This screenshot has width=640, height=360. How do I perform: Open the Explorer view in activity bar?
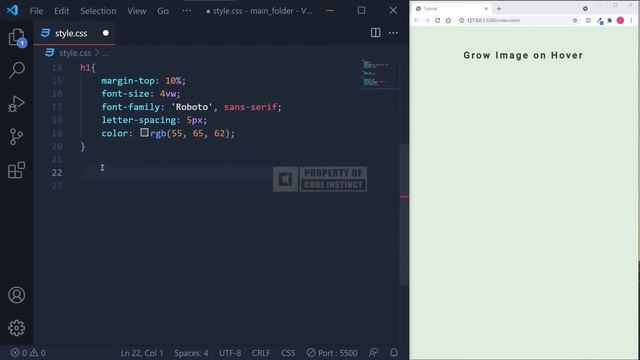pos(17,38)
